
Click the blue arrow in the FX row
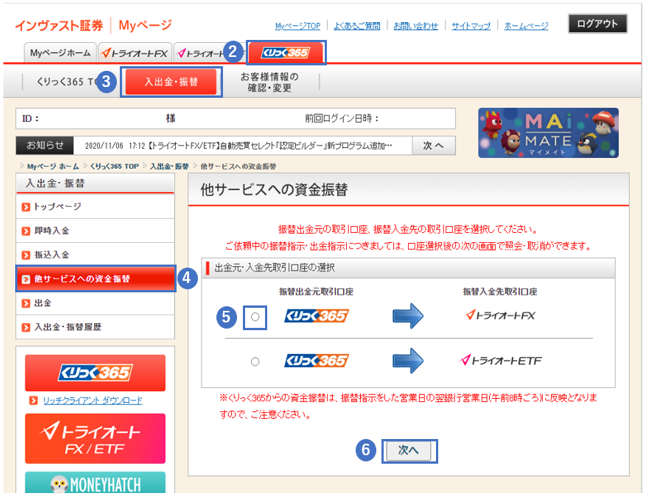pyautogui.click(x=408, y=316)
